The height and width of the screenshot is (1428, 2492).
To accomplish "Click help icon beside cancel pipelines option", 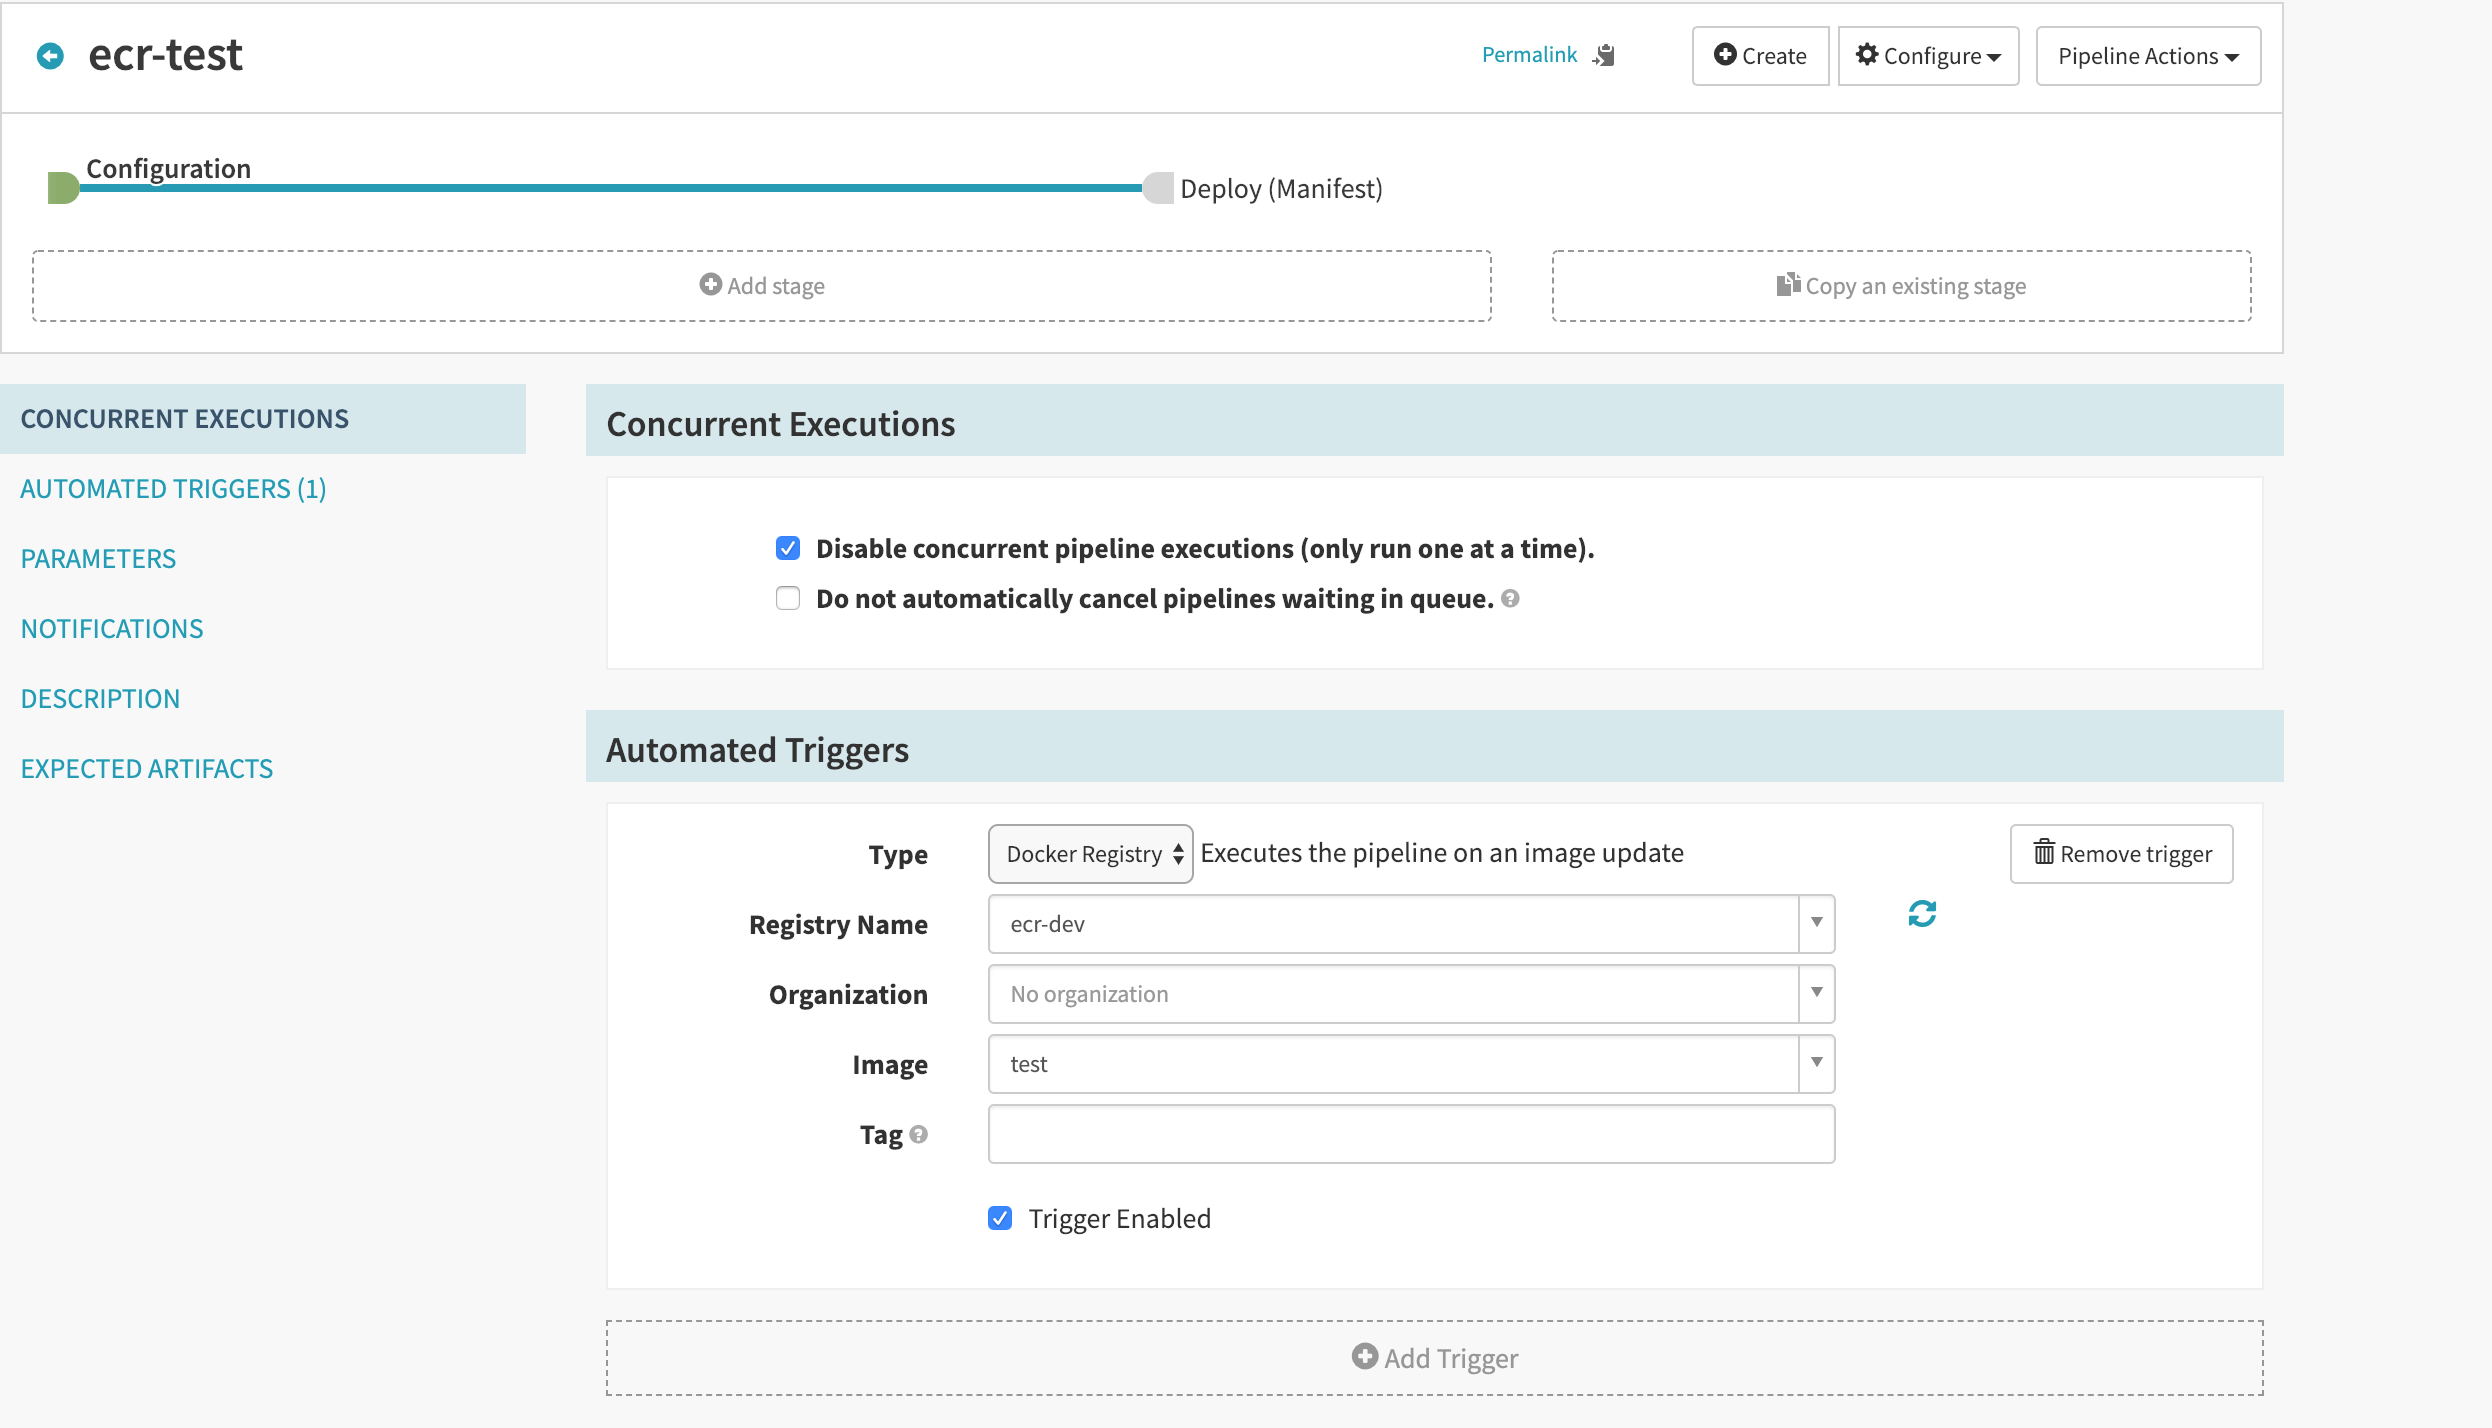I will (1510, 598).
